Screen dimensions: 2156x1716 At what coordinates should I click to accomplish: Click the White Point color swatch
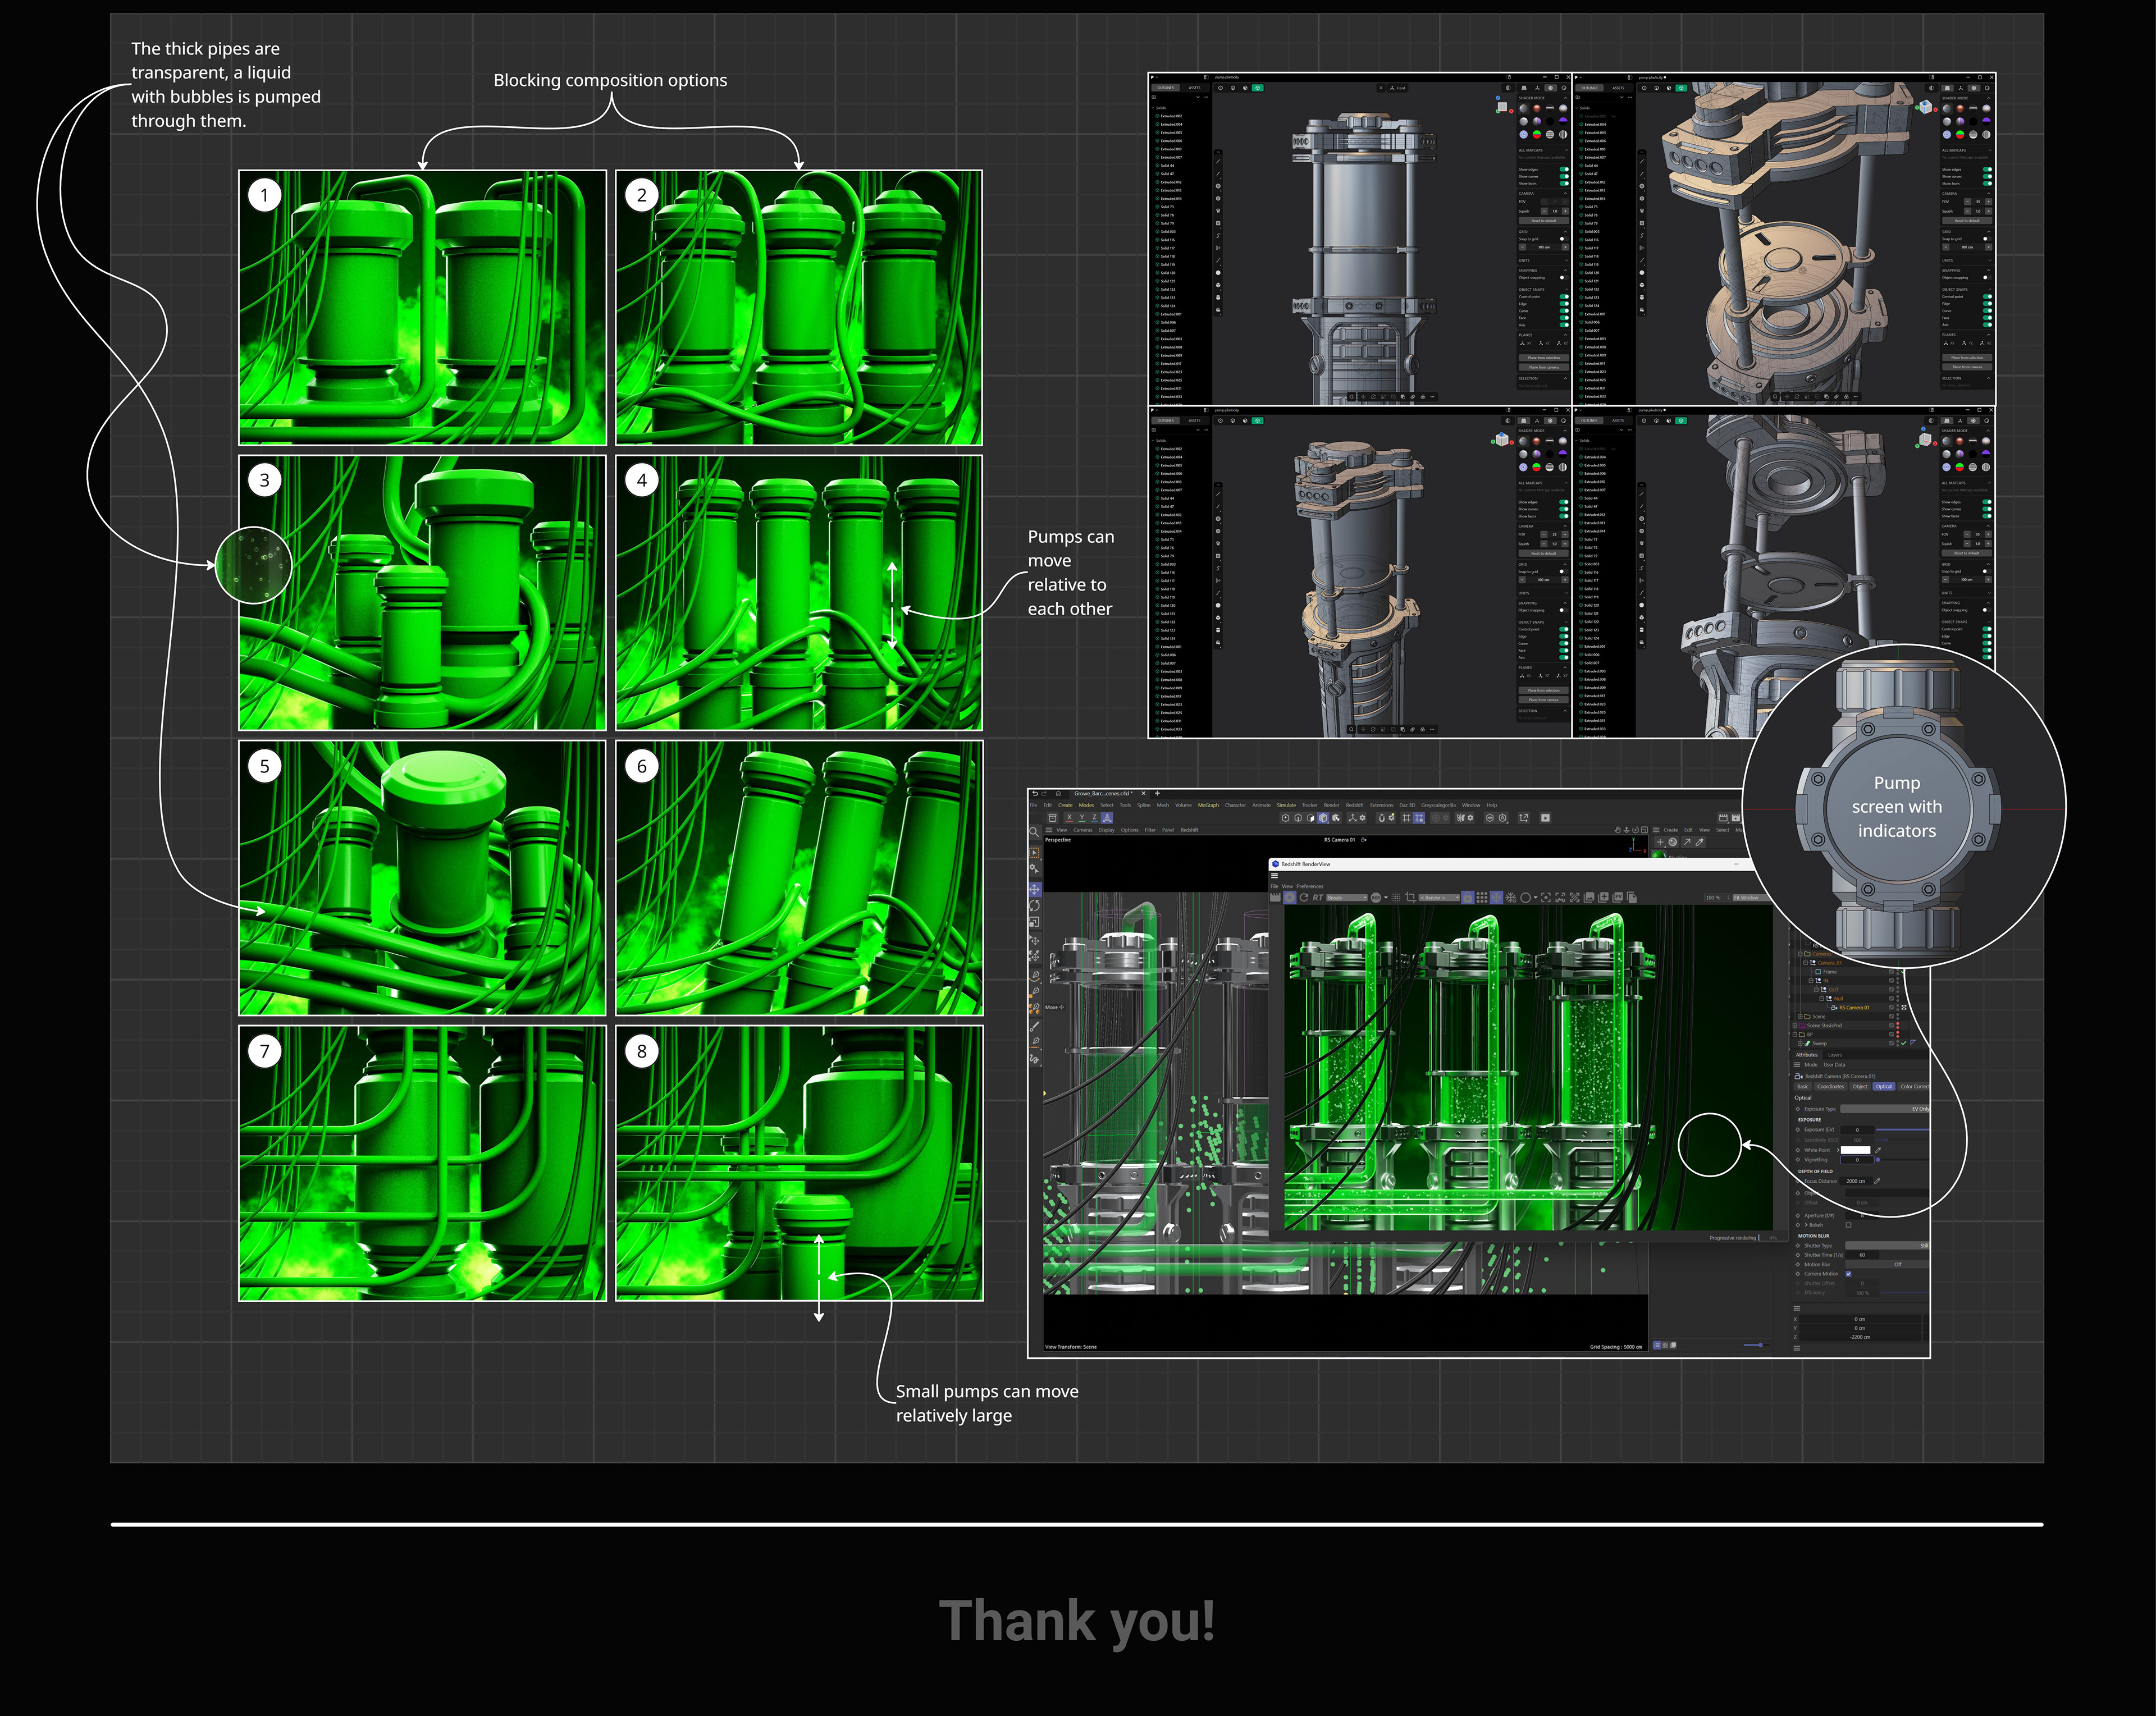1856,1150
